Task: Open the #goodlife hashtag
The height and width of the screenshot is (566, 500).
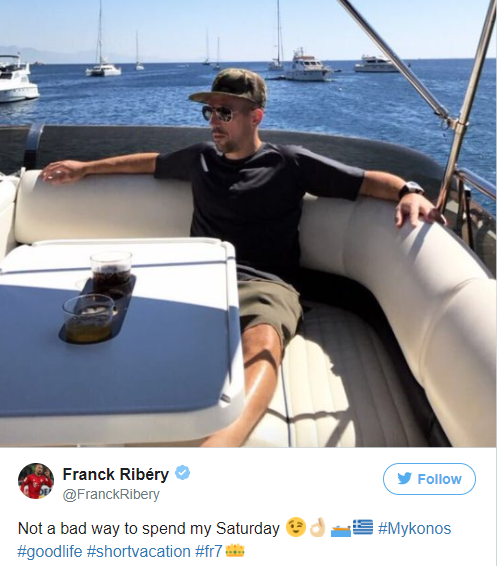Action: (50, 551)
